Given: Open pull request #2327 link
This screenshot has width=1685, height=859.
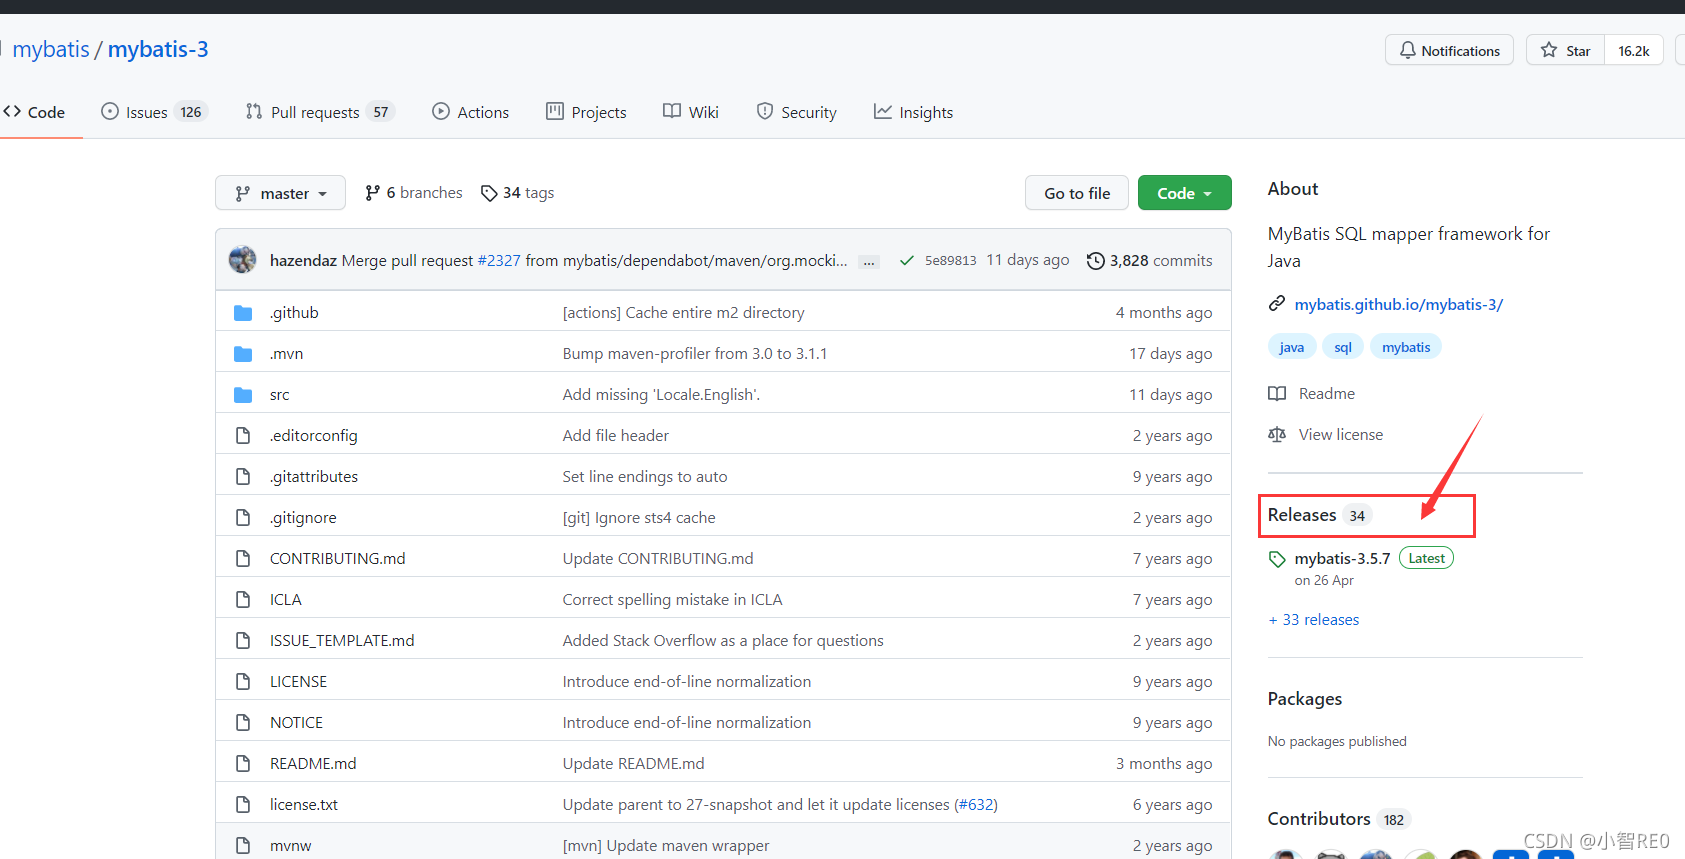Looking at the screenshot, I should (499, 260).
